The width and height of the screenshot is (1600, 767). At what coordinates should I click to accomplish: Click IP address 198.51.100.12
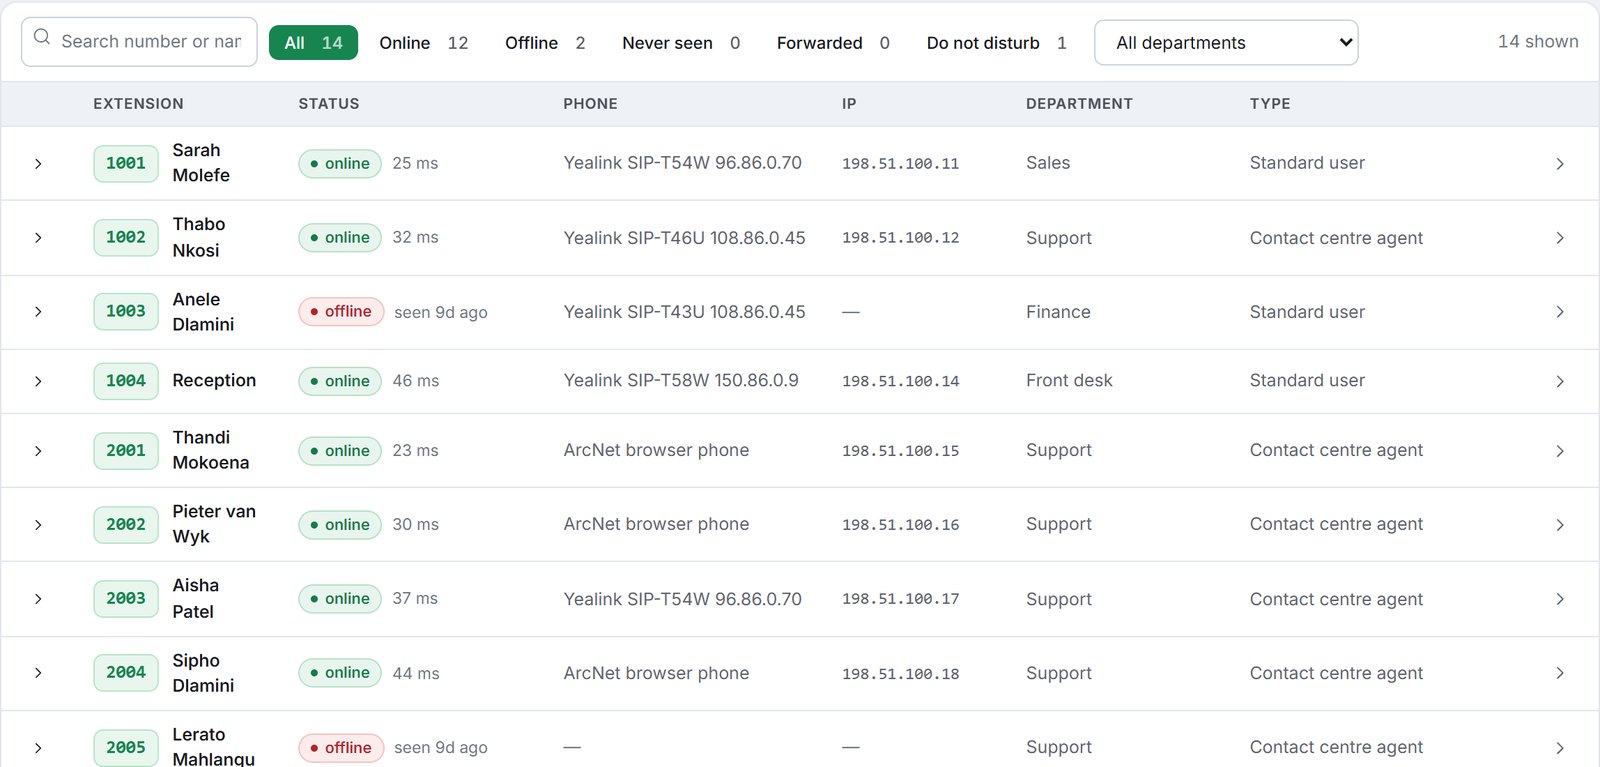[900, 238]
